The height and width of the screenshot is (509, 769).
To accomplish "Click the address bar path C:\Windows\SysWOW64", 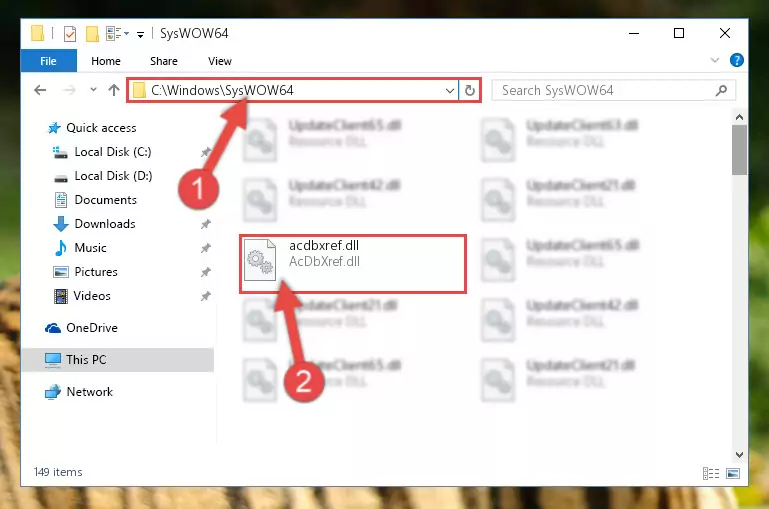I will pyautogui.click(x=222, y=90).
